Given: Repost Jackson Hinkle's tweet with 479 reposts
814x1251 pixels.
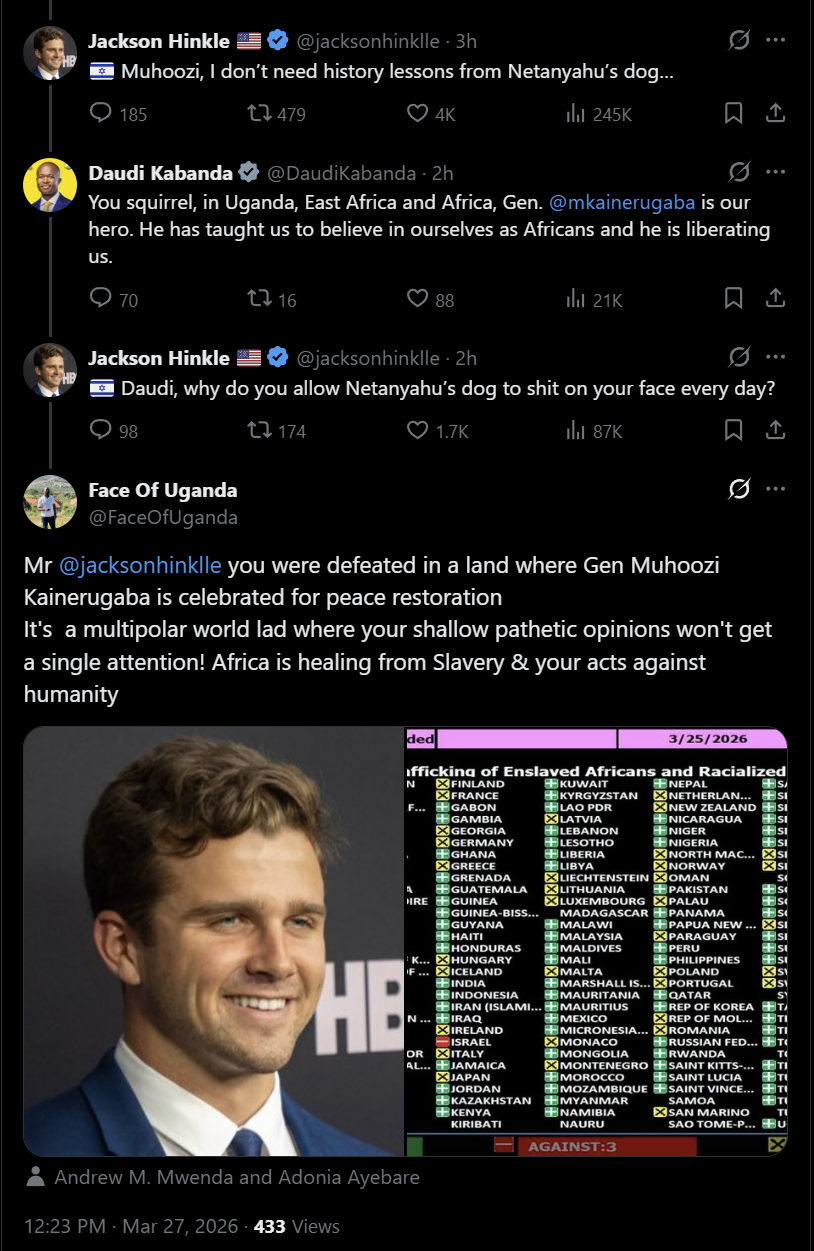Looking at the screenshot, I should [260, 114].
